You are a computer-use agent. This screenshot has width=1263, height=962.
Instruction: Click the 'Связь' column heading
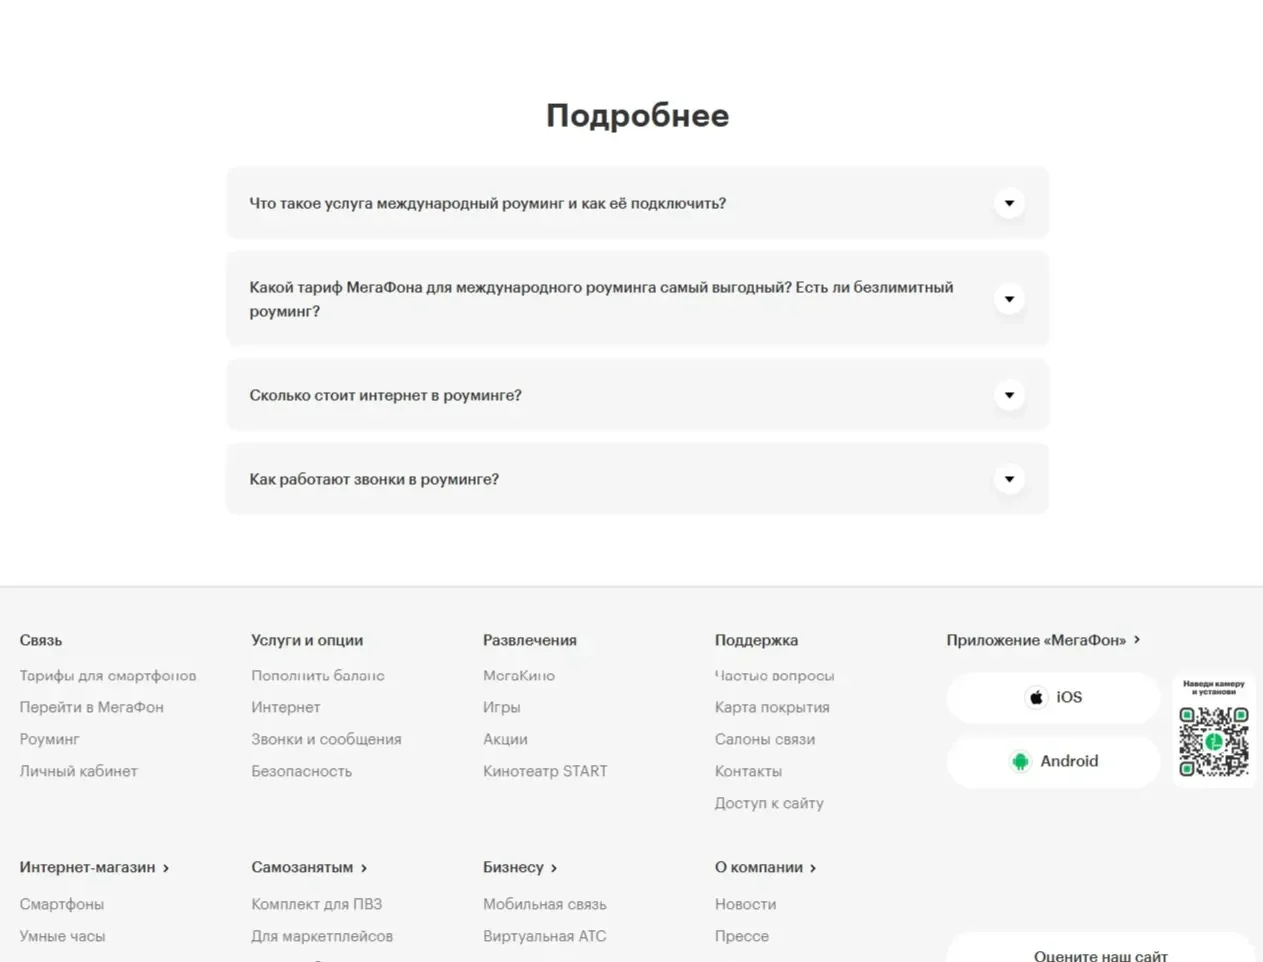point(41,640)
